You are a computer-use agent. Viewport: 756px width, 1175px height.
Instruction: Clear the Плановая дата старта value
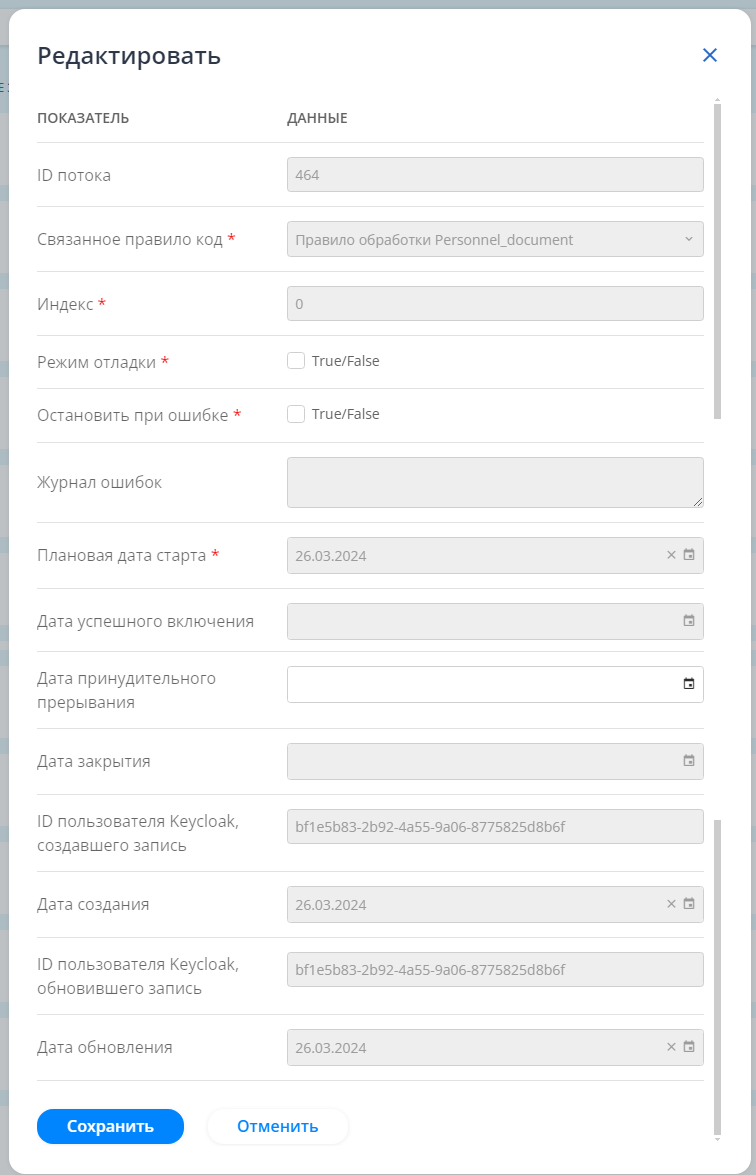point(671,555)
